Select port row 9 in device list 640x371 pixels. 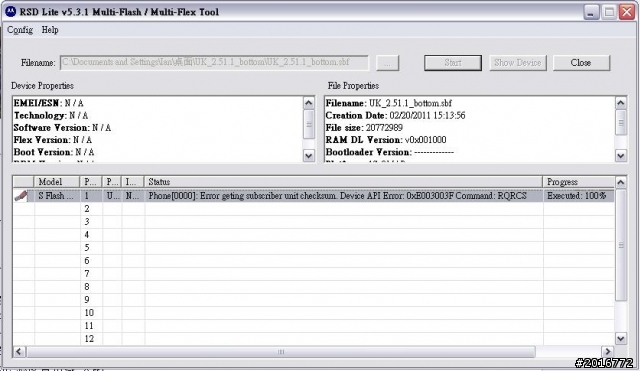click(x=313, y=300)
